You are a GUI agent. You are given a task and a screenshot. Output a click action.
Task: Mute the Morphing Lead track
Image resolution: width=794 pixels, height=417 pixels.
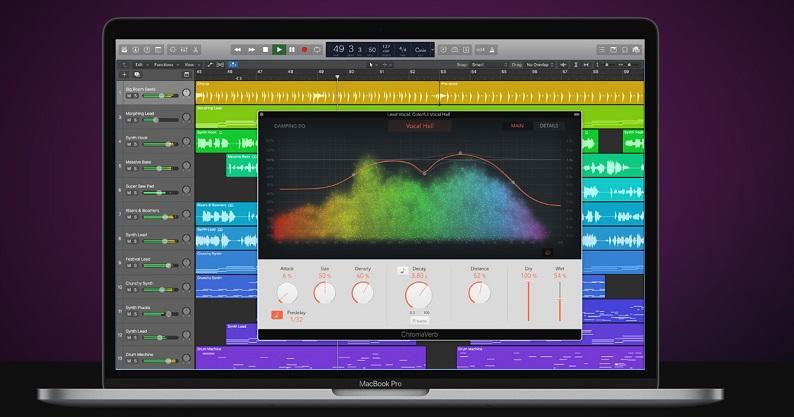pyautogui.click(x=129, y=120)
